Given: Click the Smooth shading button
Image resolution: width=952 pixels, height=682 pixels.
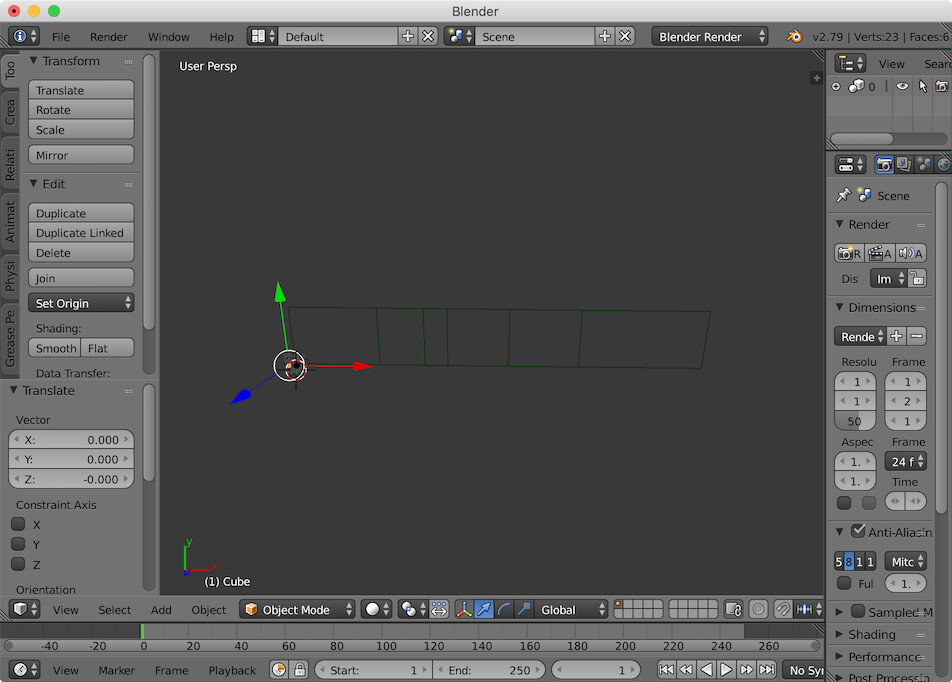Looking at the screenshot, I should click(55, 348).
